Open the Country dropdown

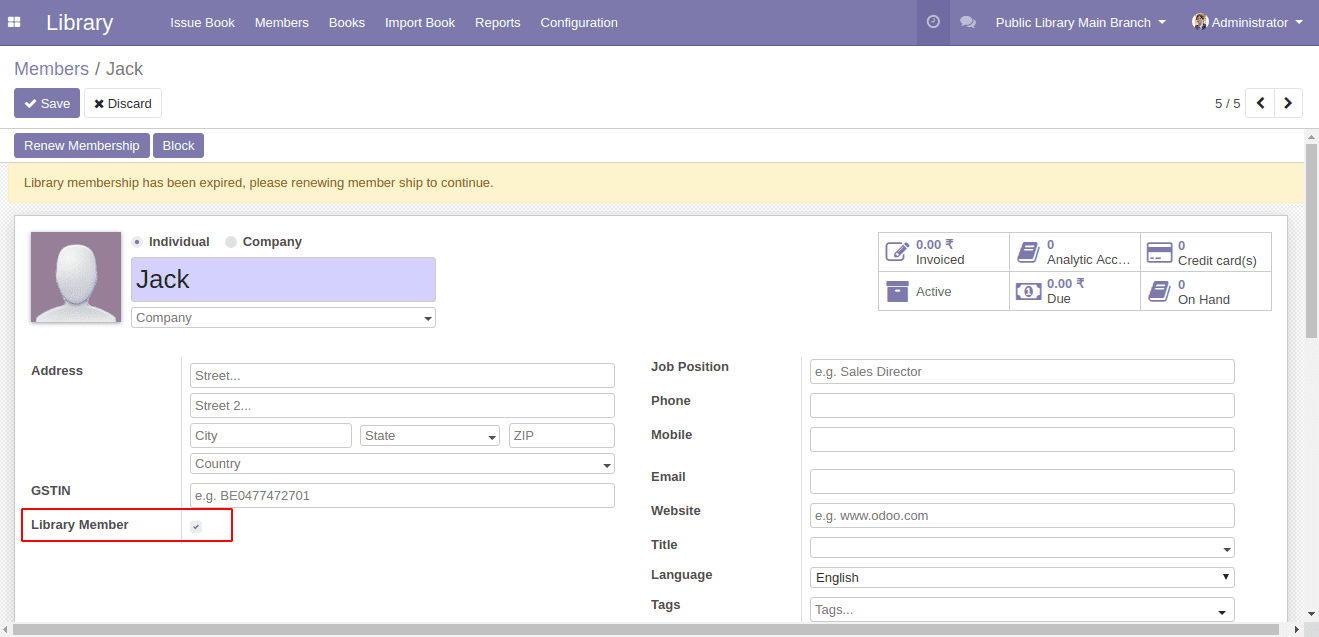402,464
